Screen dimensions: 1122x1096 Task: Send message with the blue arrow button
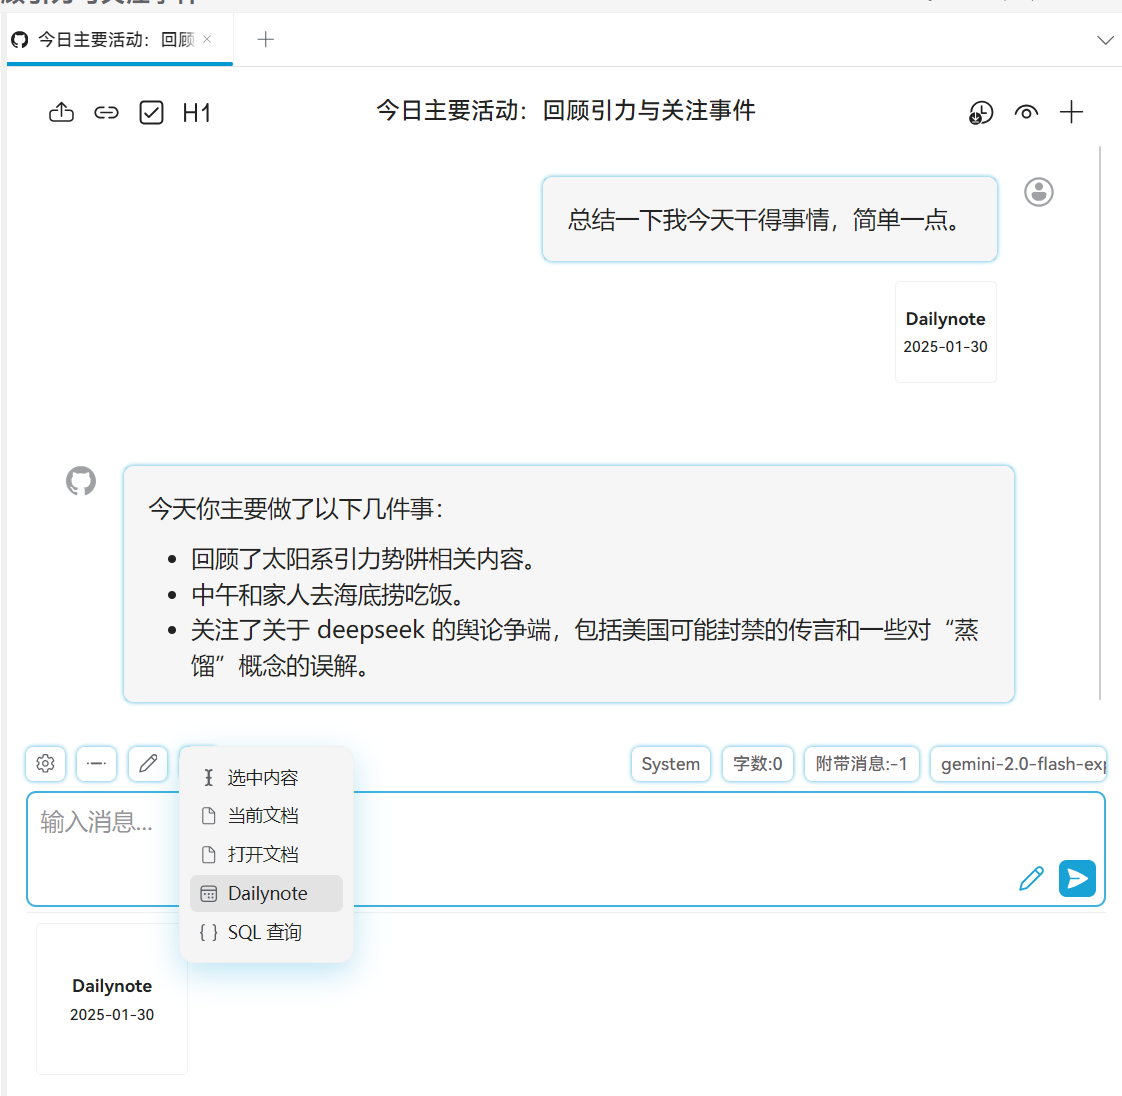(1077, 879)
